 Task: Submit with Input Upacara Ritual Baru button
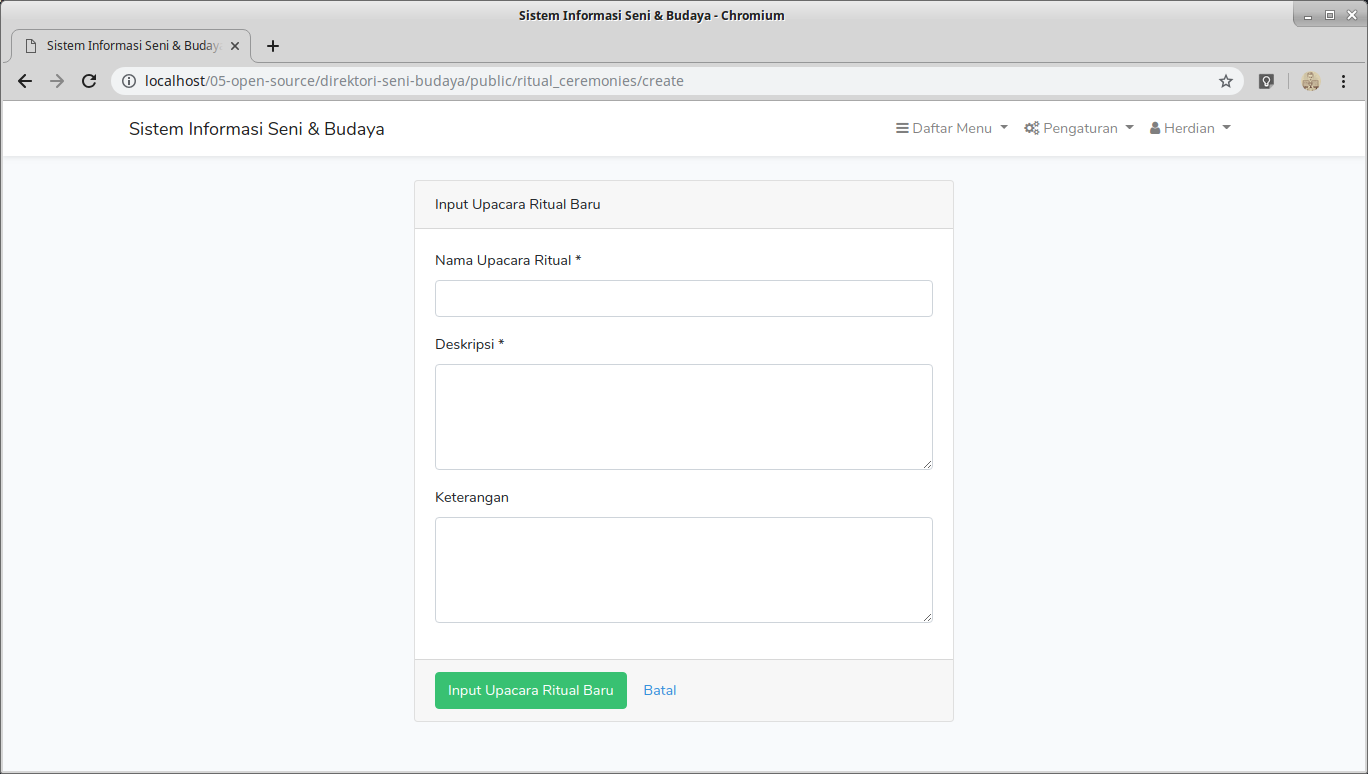coord(531,690)
